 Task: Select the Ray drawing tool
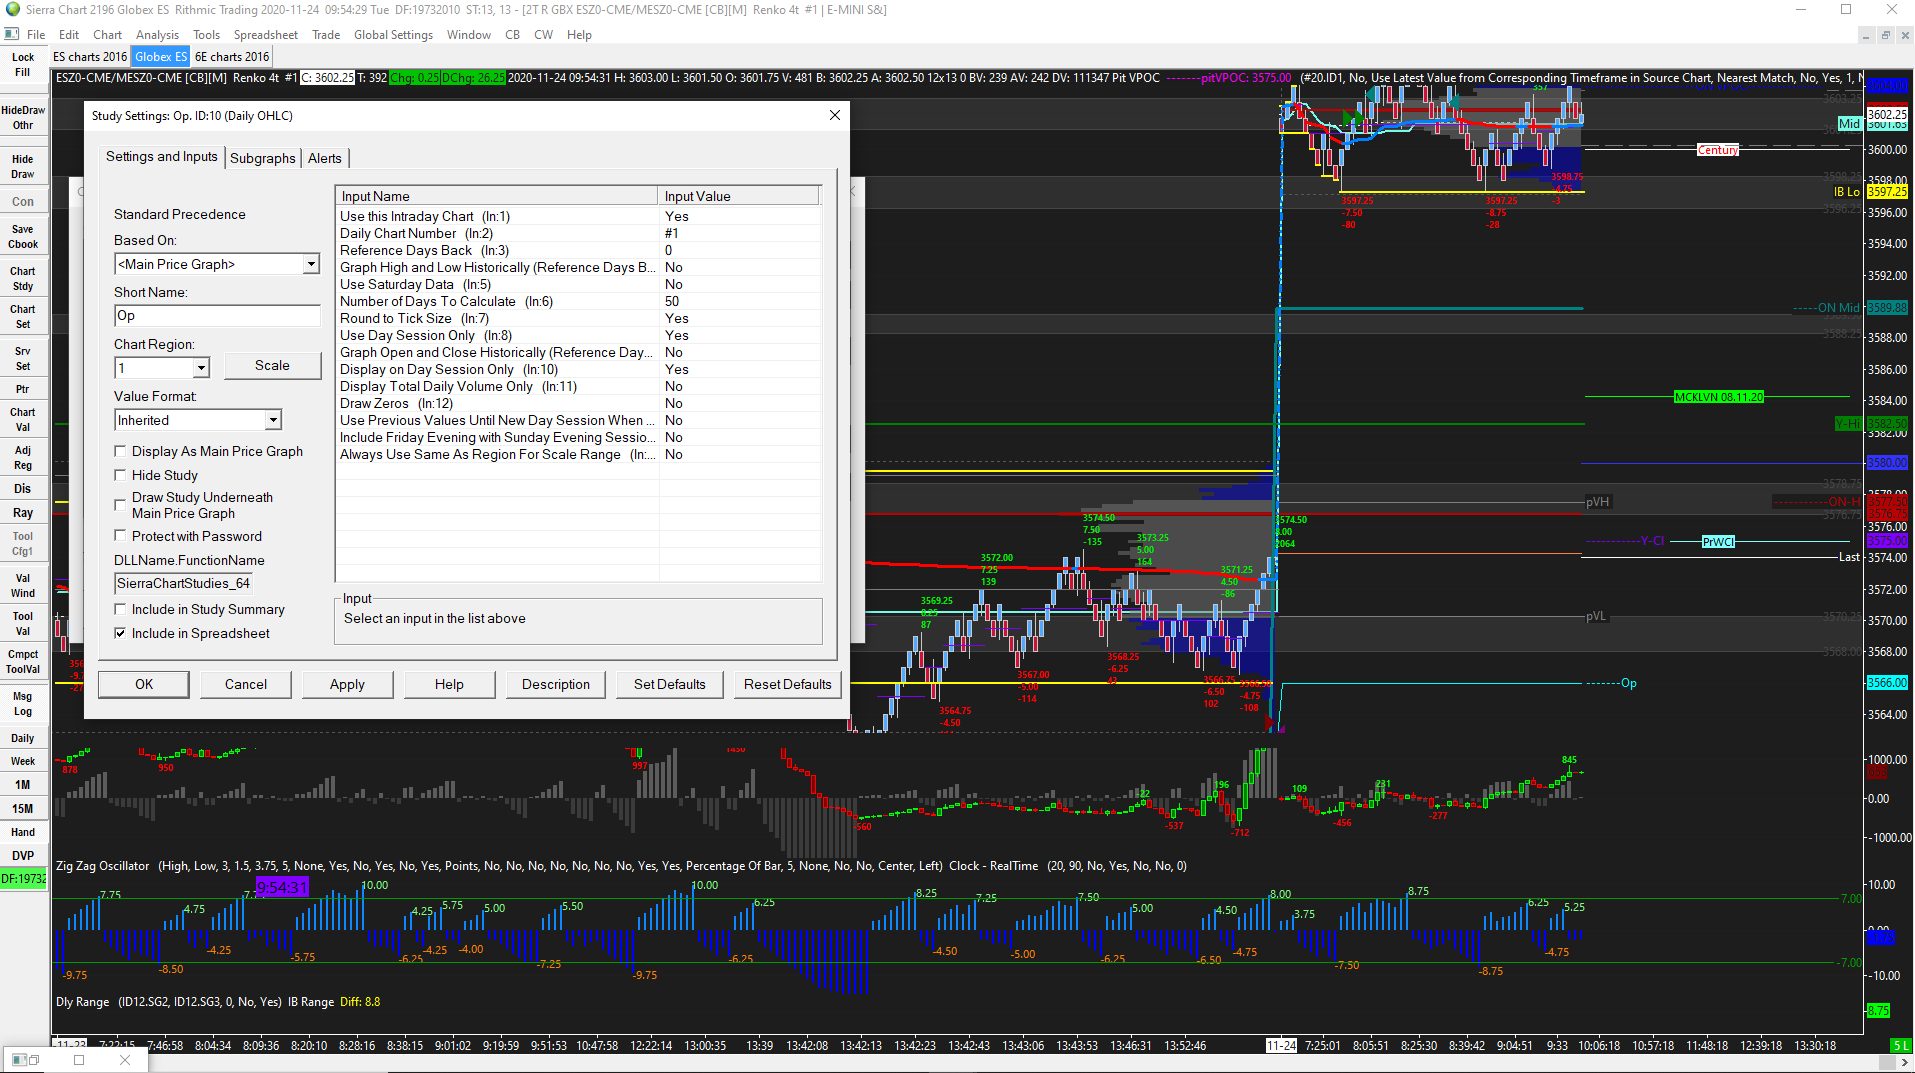pos(23,513)
